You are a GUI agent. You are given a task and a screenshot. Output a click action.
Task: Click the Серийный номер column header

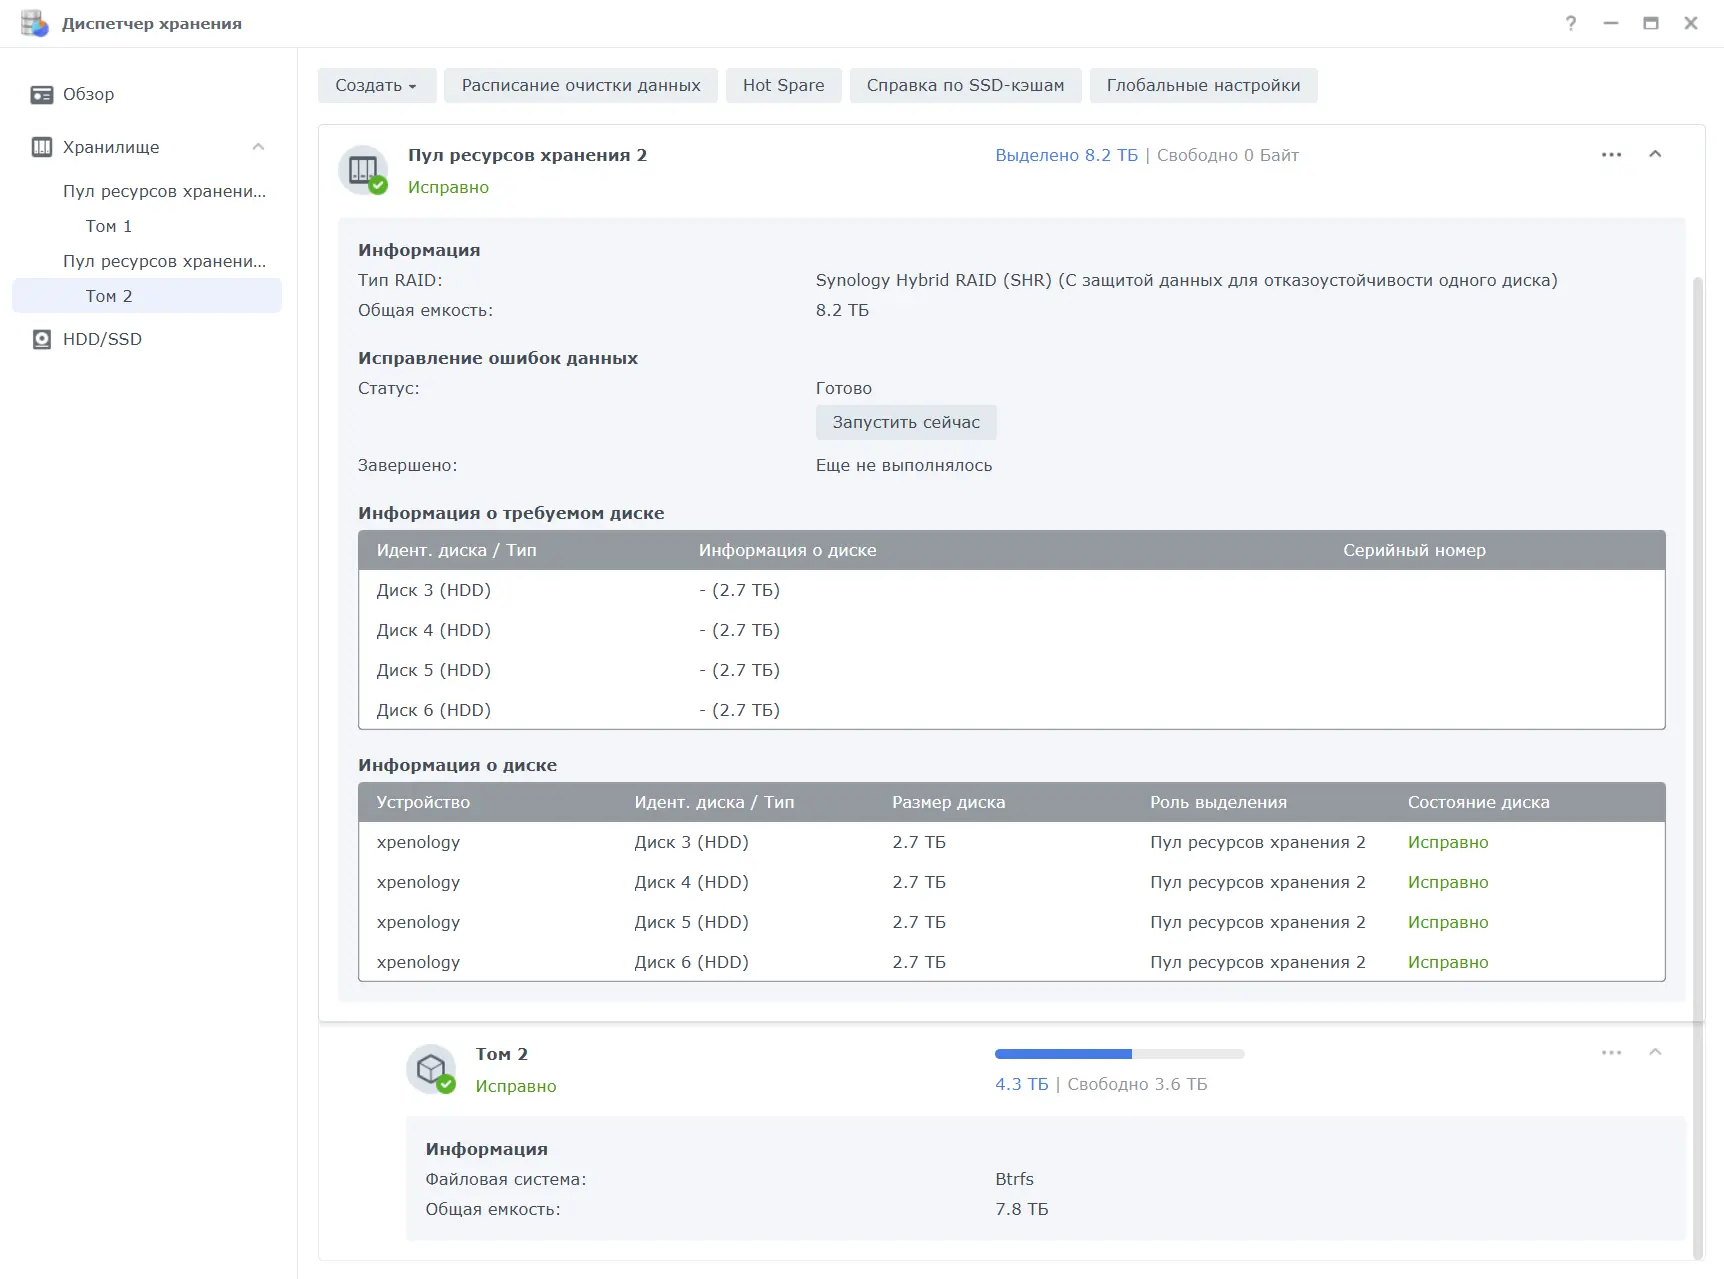[x=1414, y=550]
